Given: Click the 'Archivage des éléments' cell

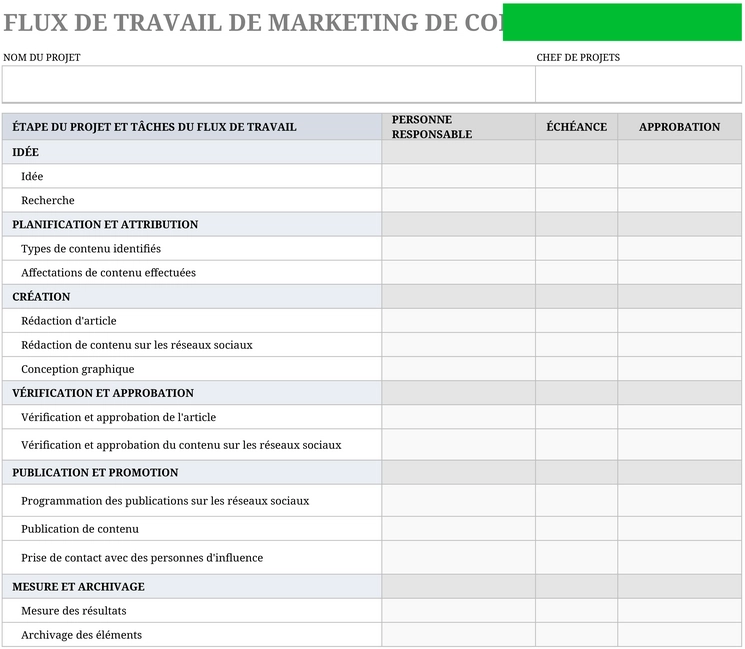Looking at the screenshot, I should 192,635.
